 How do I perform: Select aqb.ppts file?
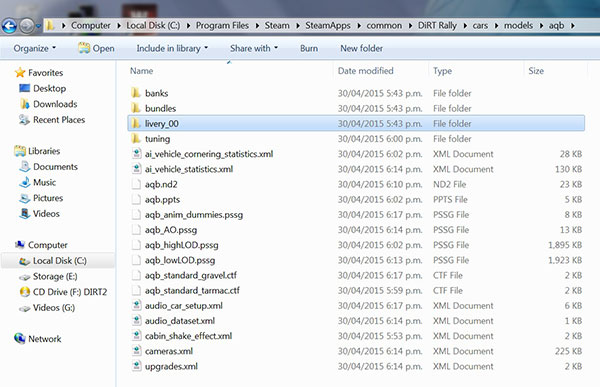356,199
